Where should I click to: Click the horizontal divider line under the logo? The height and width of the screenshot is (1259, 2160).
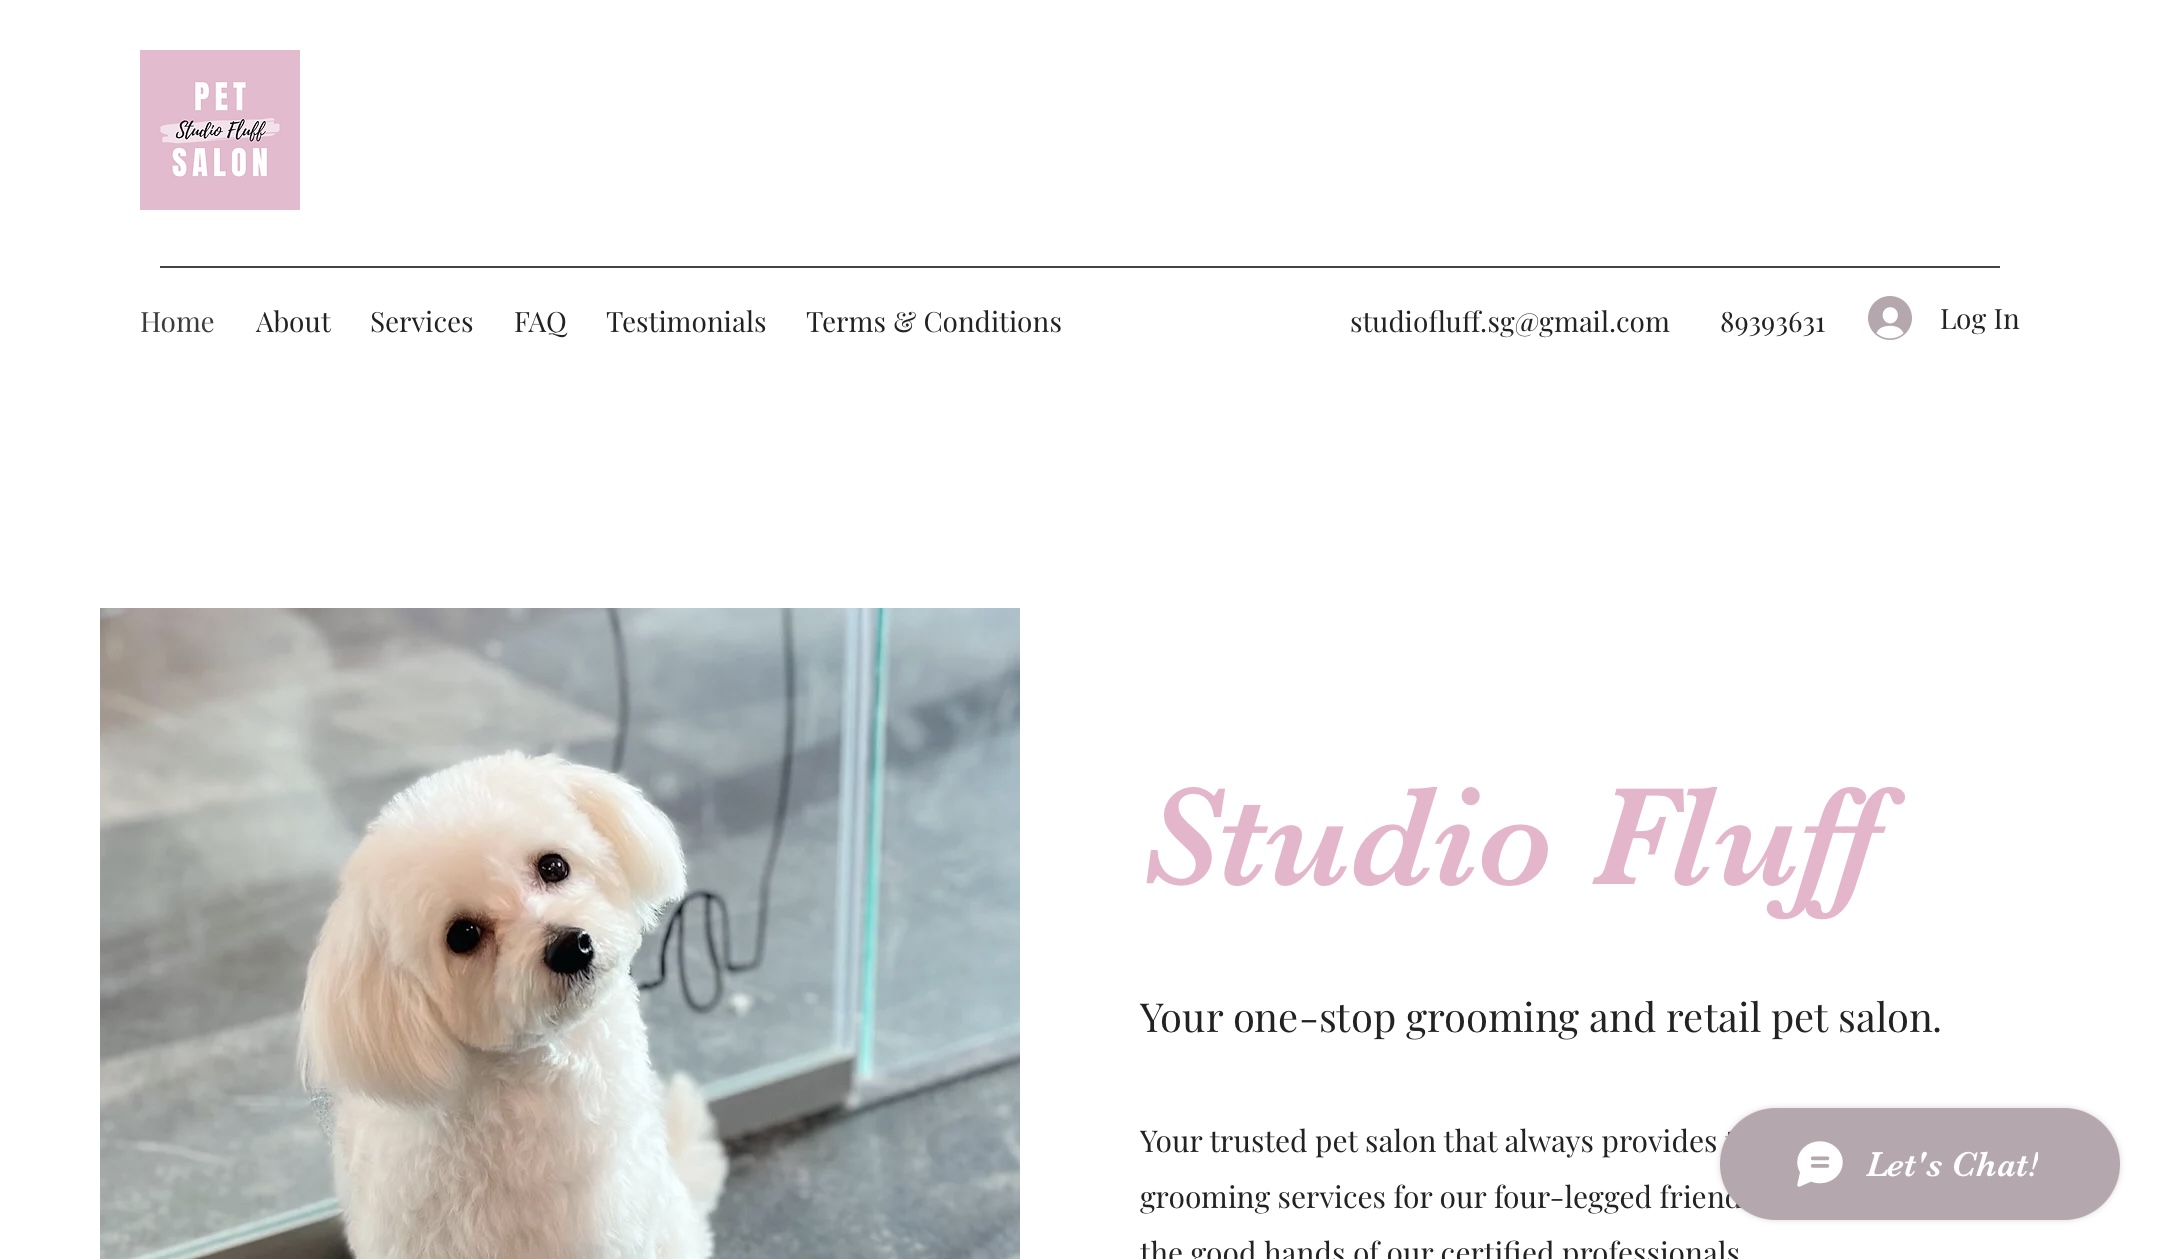pos(1080,267)
